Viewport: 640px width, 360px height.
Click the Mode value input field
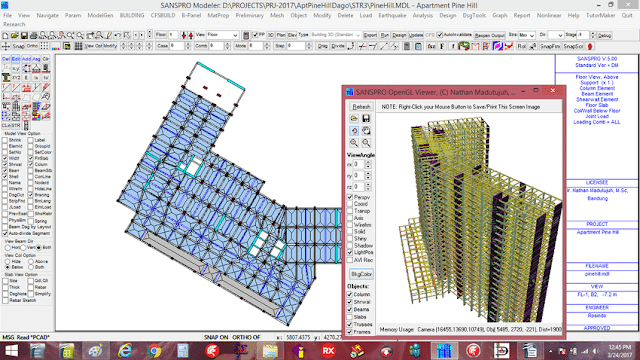(256, 46)
